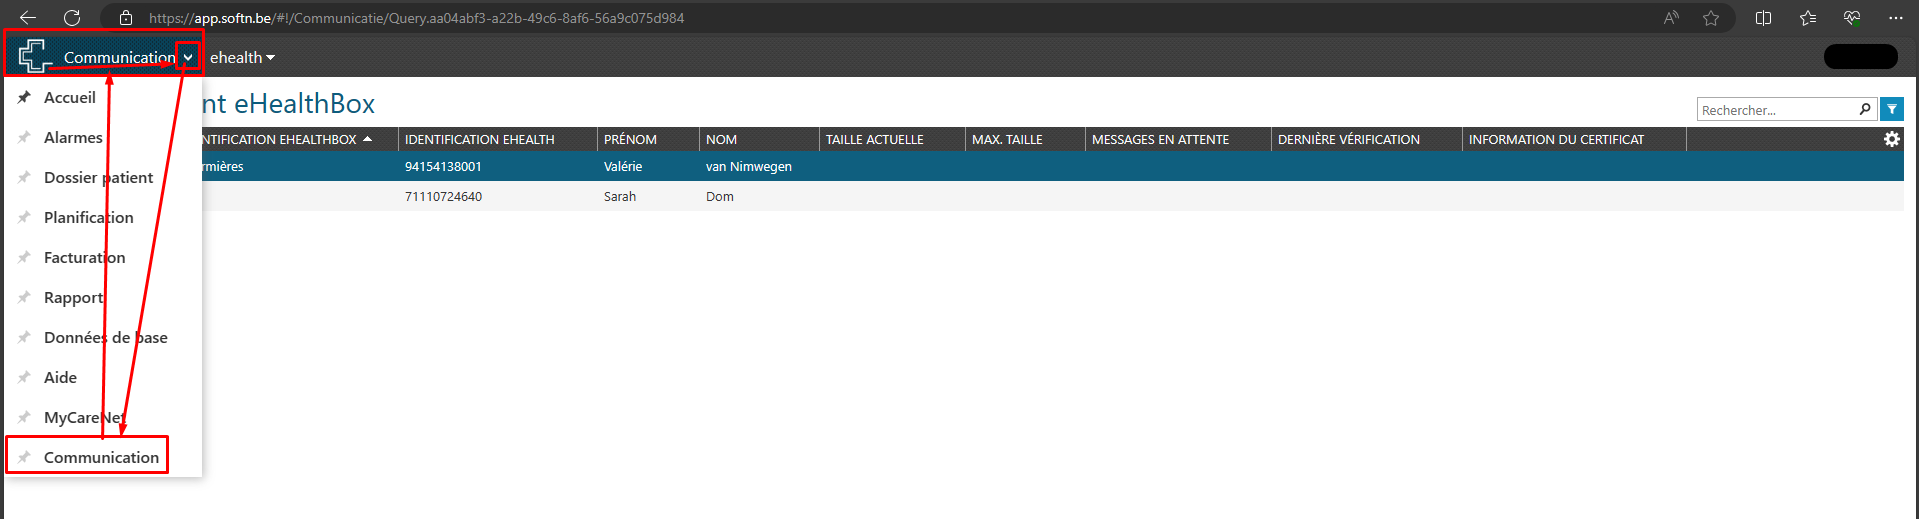The height and width of the screenshot is (519, 1919).
Task: Sort by Nom column header
Action: [x=721, y=139]
